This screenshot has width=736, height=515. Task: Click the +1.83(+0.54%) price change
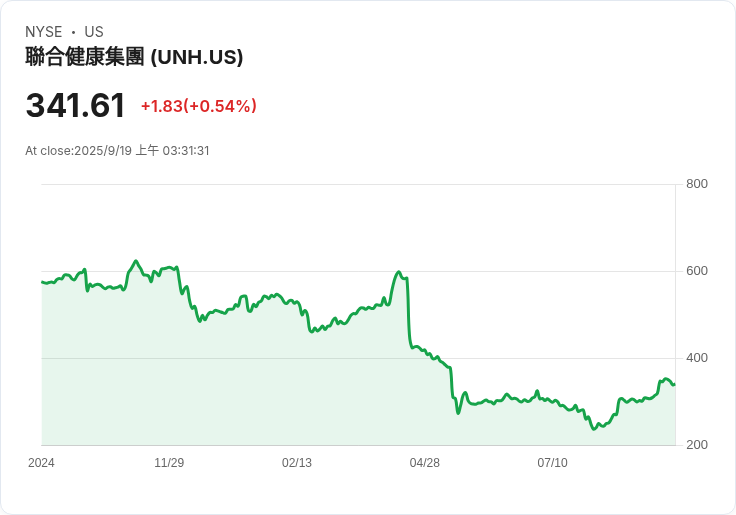click(x=198, y=106)
